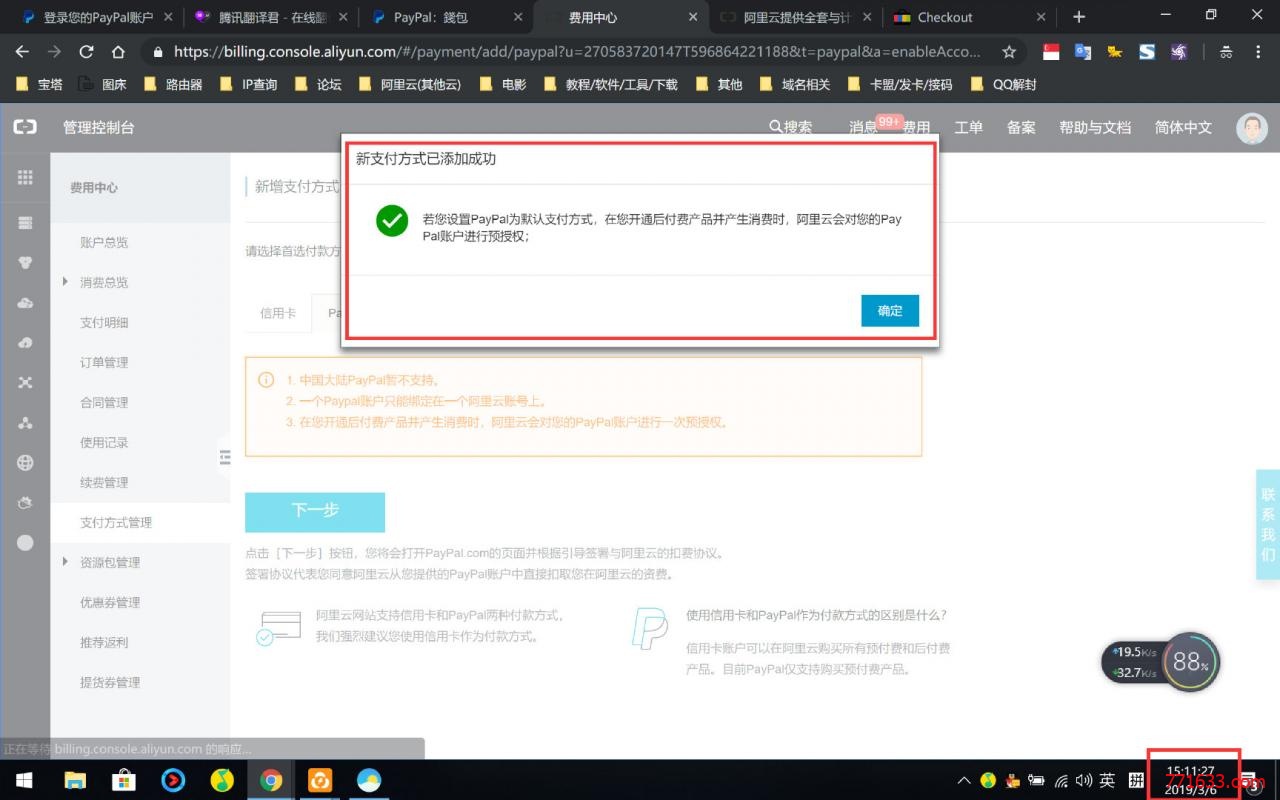Screen dimensions: 1280x800
Task: Open 续费管理 in the sidebar
Action: (104, 483)
